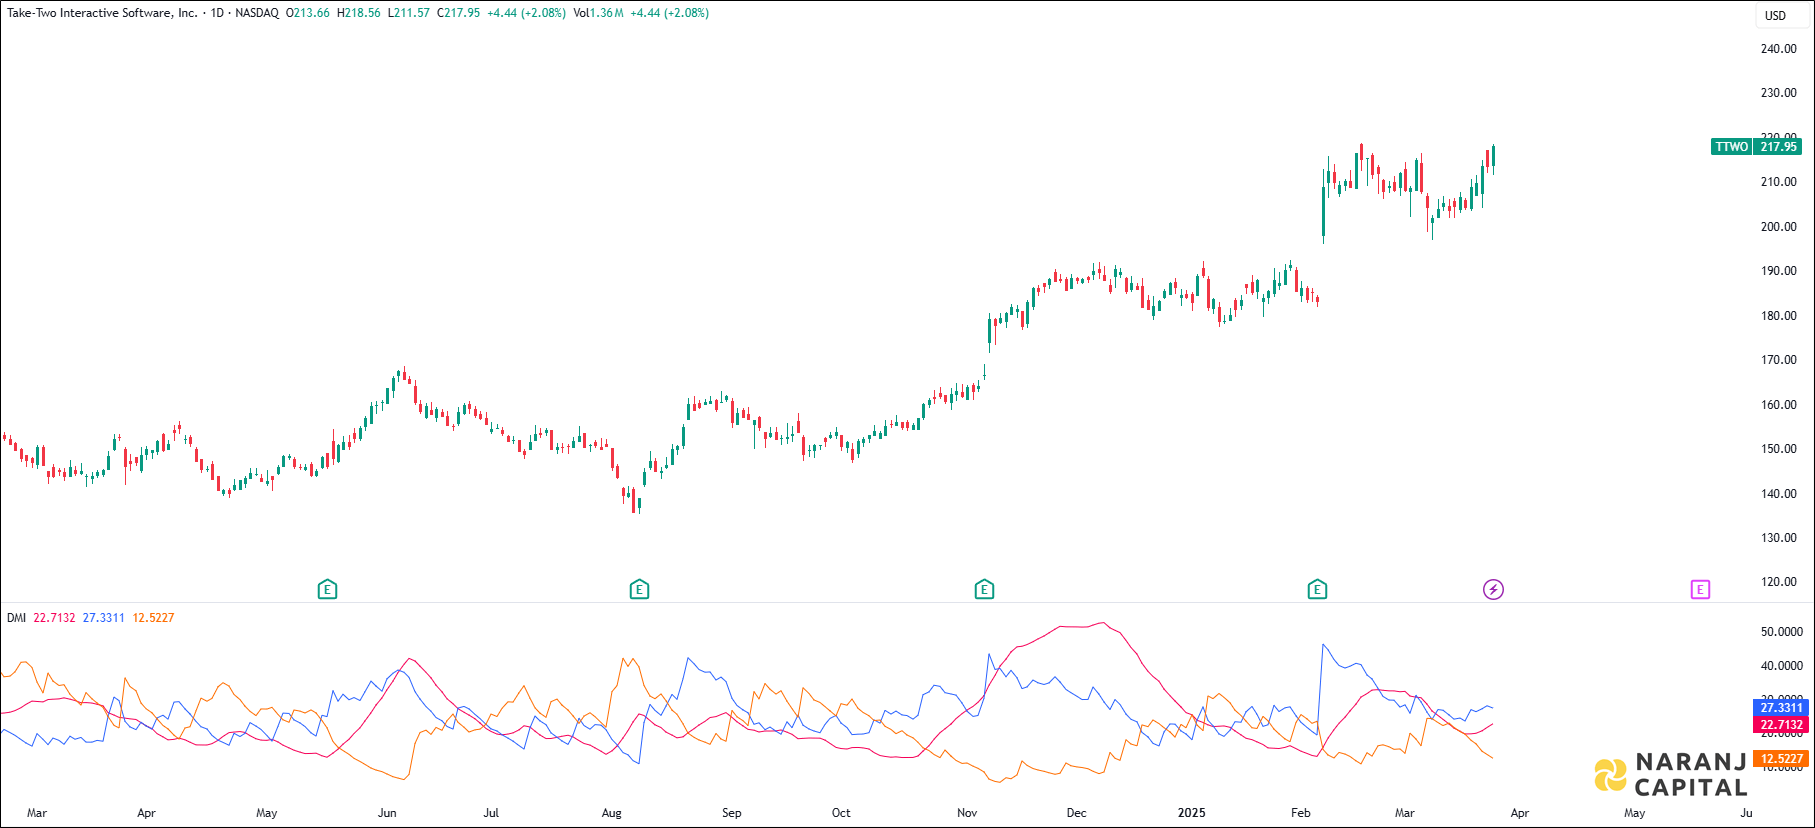
Task: Click the blue 27.3311 axis value tag
Action: (x=1781, y=708)
